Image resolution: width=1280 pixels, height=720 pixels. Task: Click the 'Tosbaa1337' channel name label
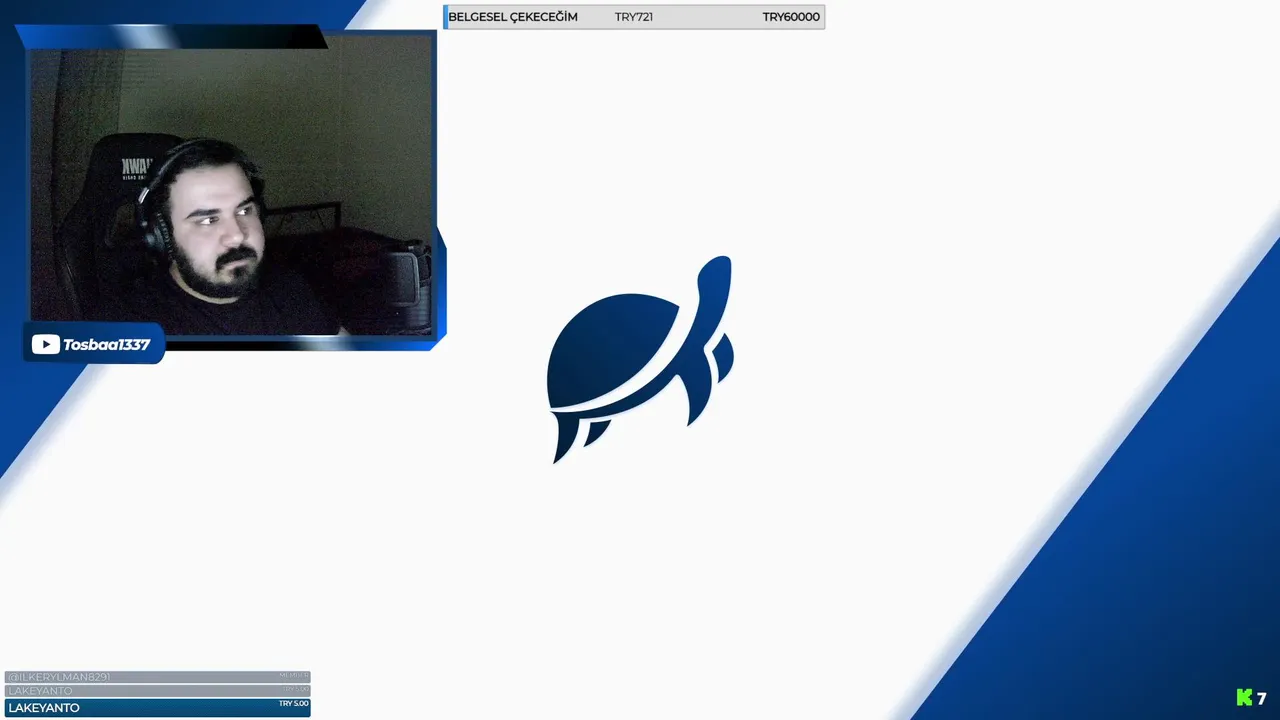click(x=106, y=345)
